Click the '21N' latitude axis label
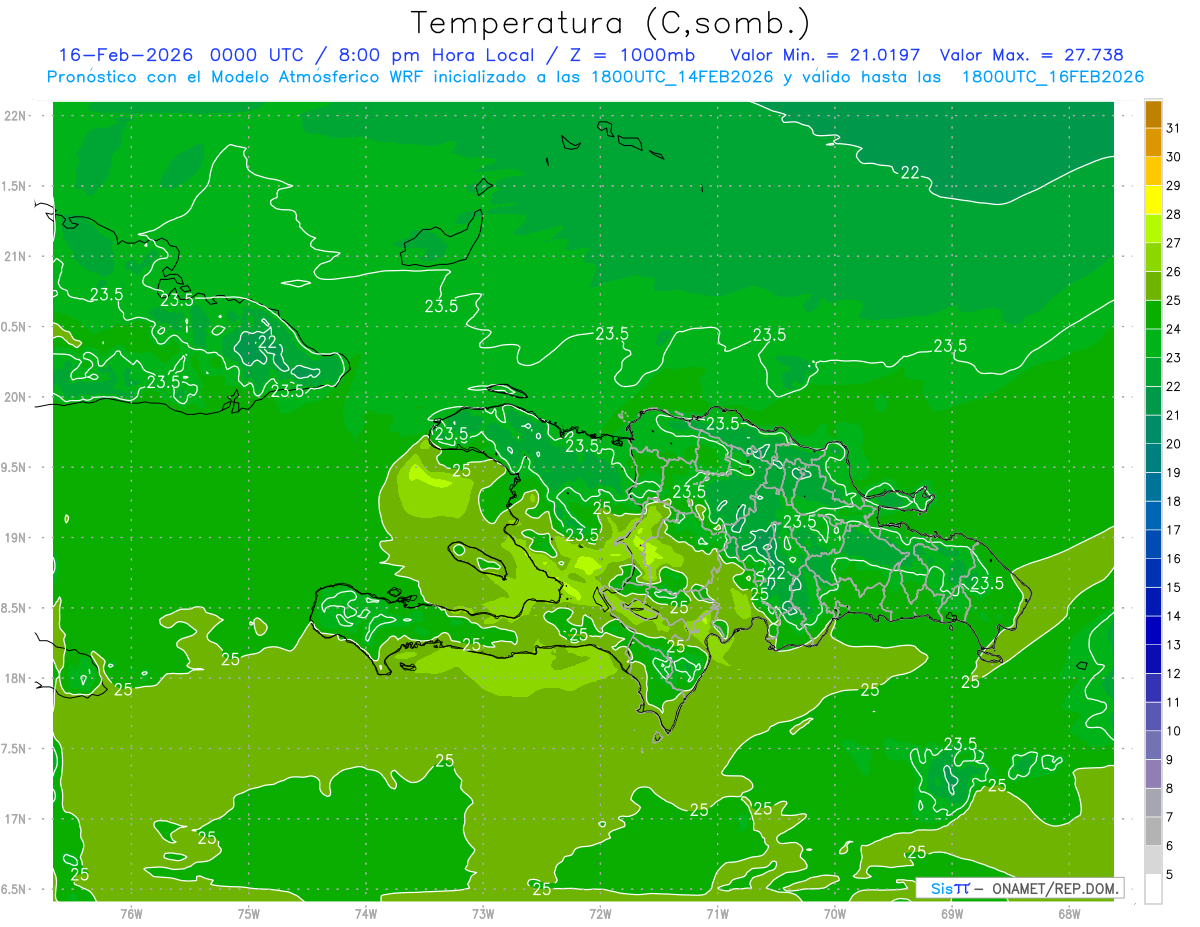Viewport: 1200px width, 927px height. [15, 256]
